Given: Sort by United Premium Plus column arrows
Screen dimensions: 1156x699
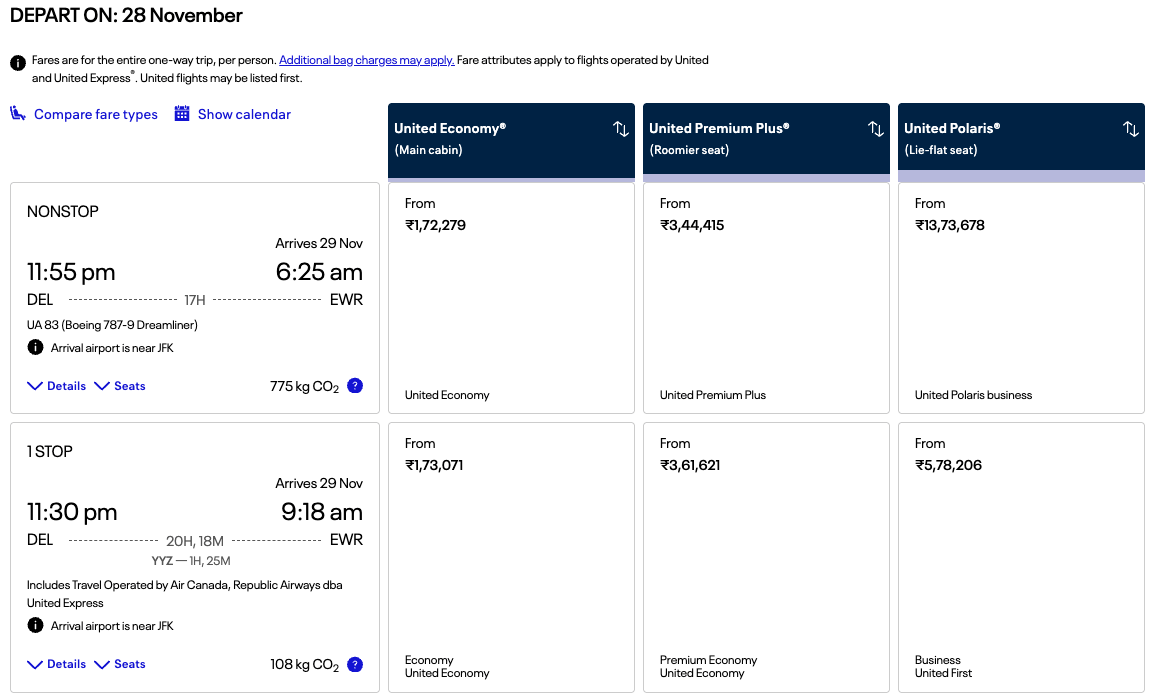Looking at the screenshot, I should tap(876, 129).
